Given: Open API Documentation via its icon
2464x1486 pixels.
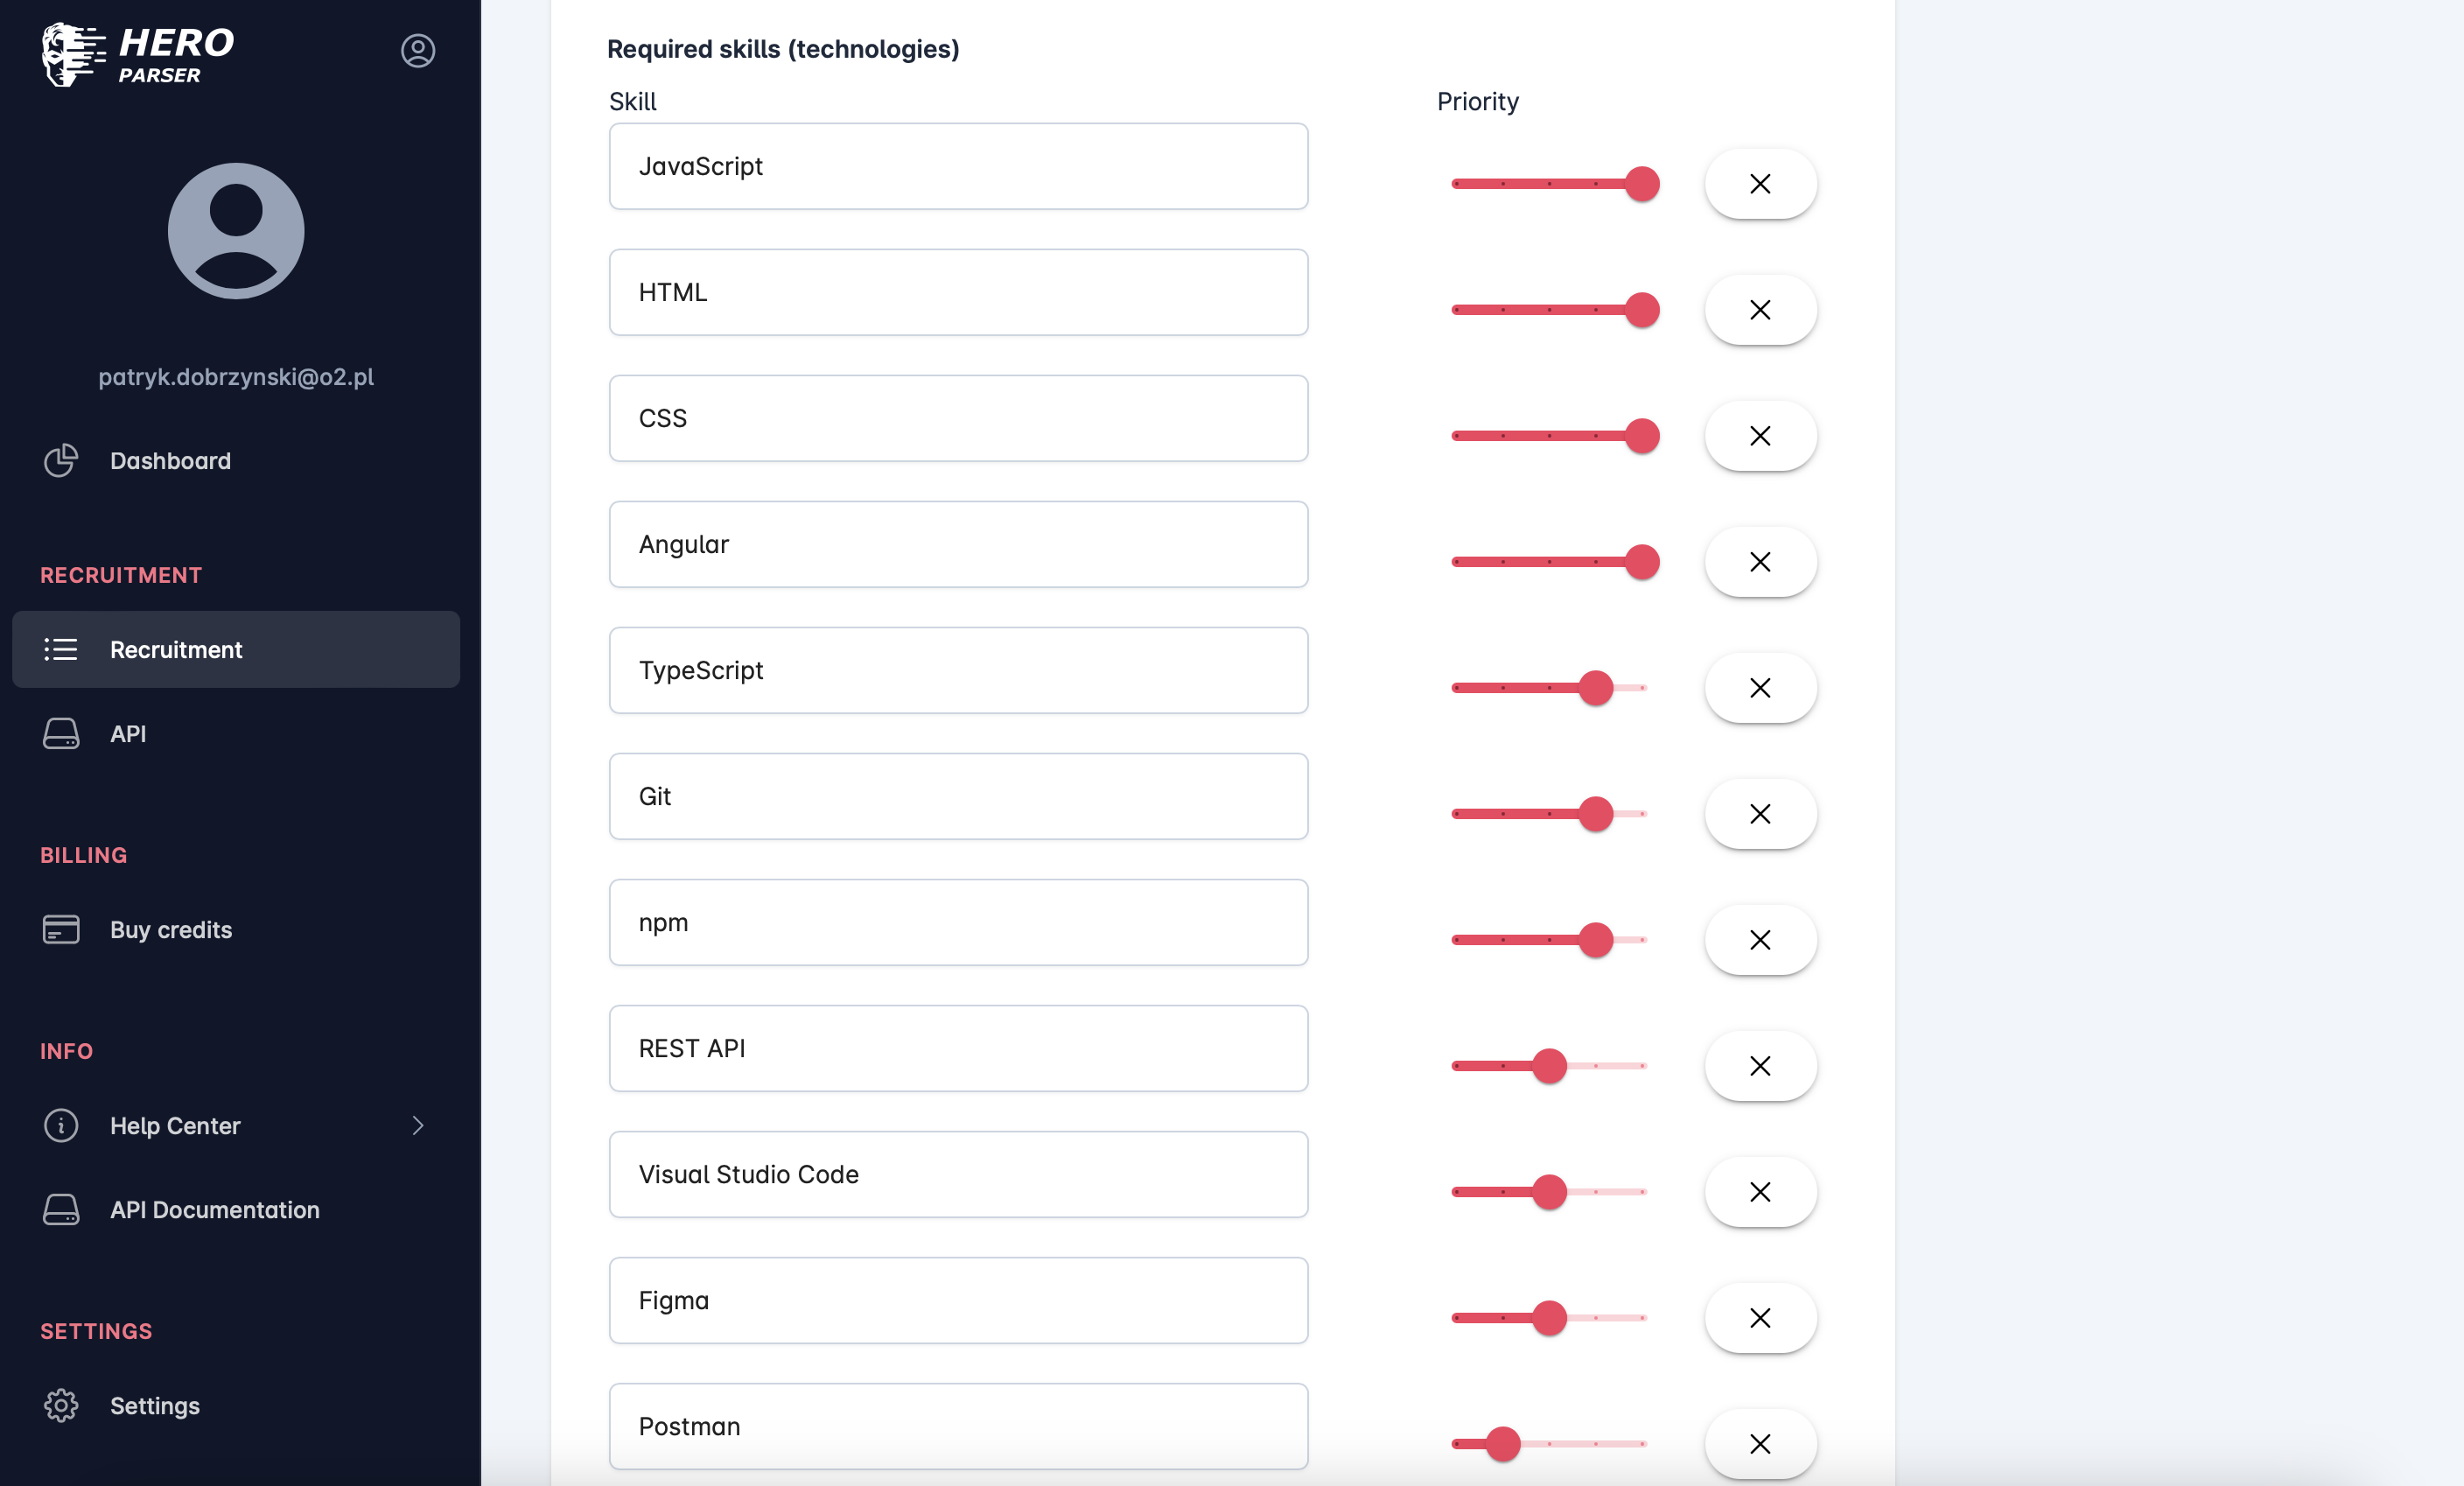Looking at the screenshot, I should click(x=61, y=1209).
